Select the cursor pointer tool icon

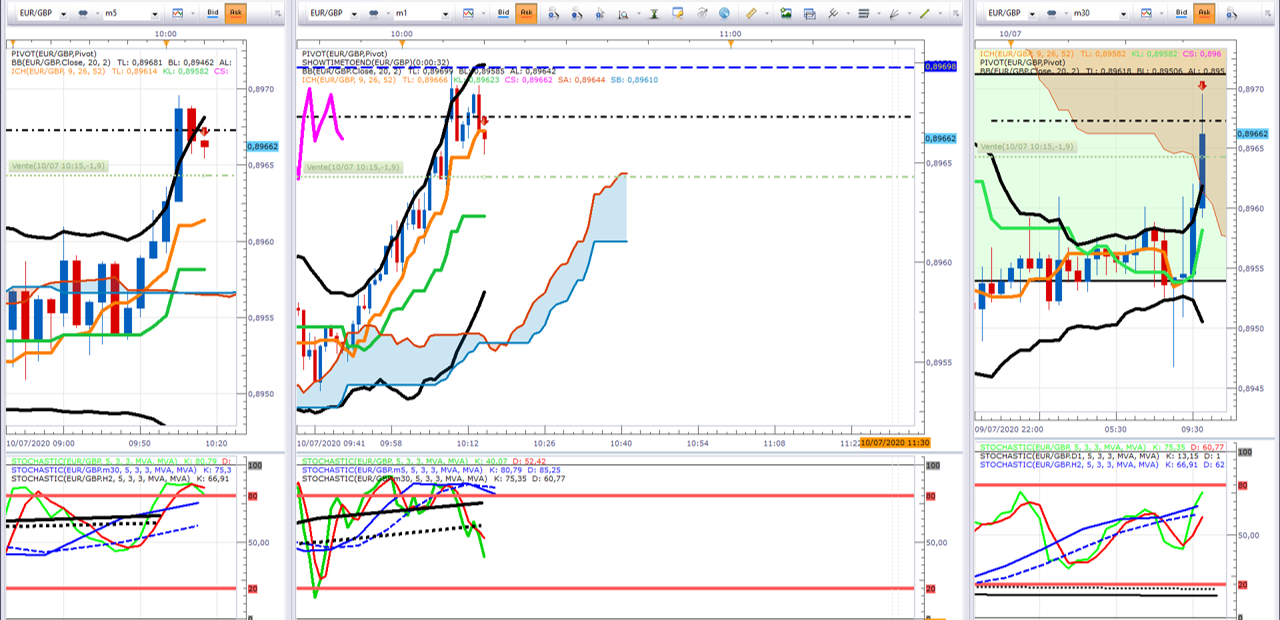(x=600, y=14)
